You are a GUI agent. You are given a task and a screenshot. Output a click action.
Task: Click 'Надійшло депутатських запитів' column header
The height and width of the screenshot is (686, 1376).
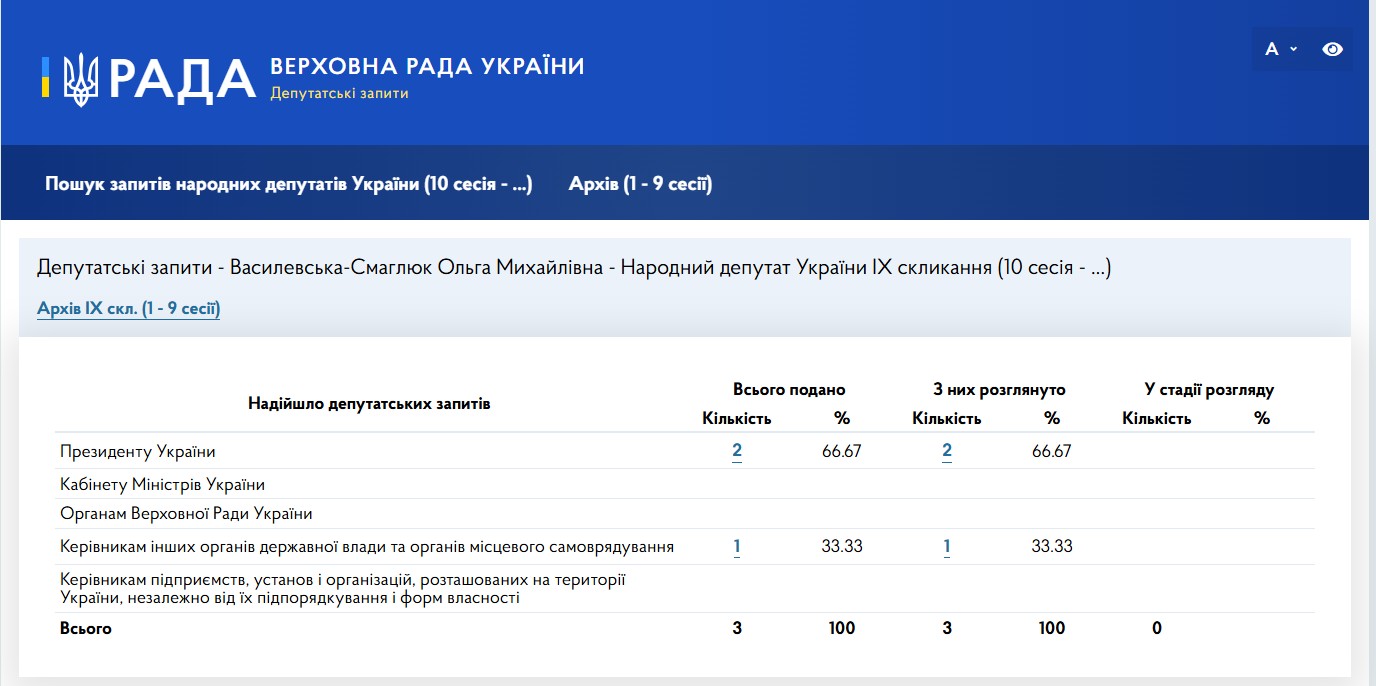point(369,404)
